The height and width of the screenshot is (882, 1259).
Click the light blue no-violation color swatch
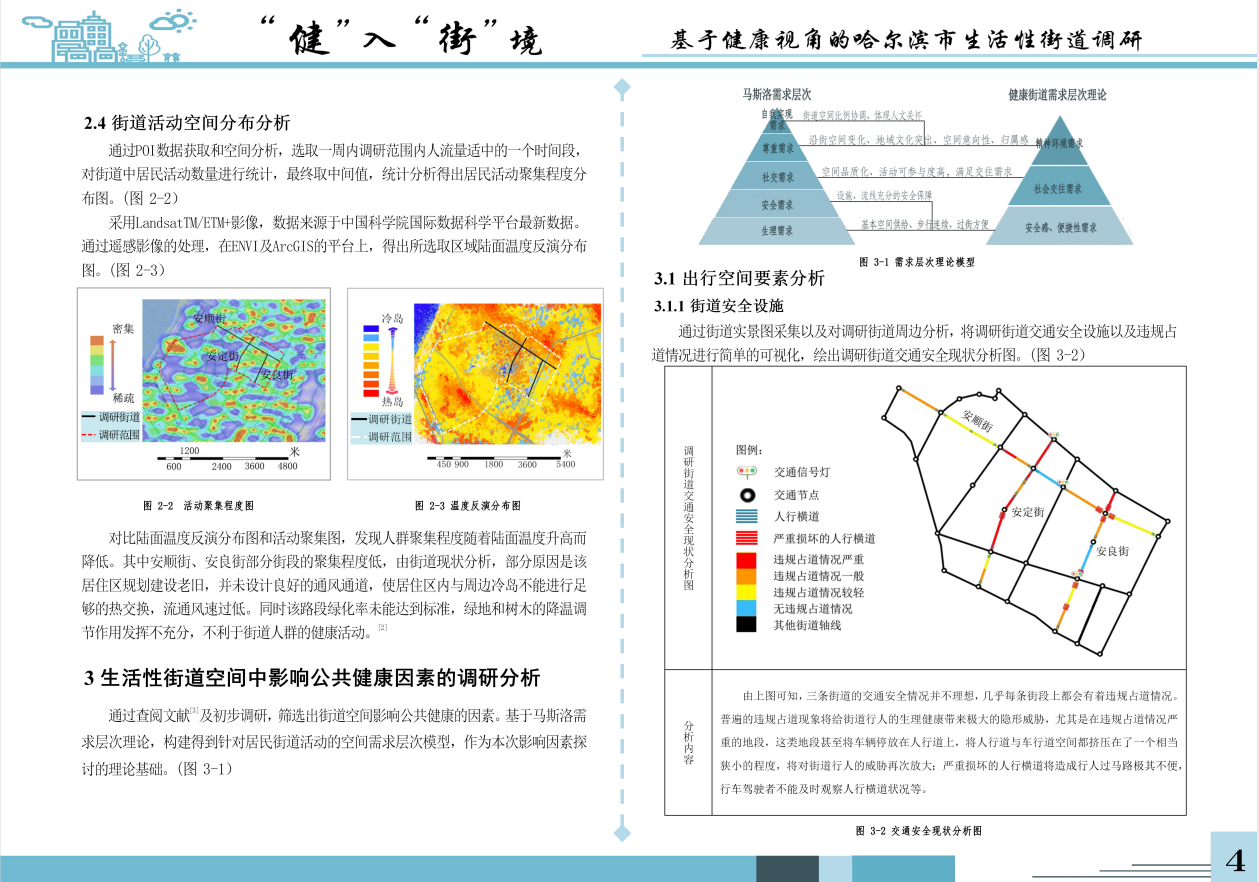(x=746, y=608)
